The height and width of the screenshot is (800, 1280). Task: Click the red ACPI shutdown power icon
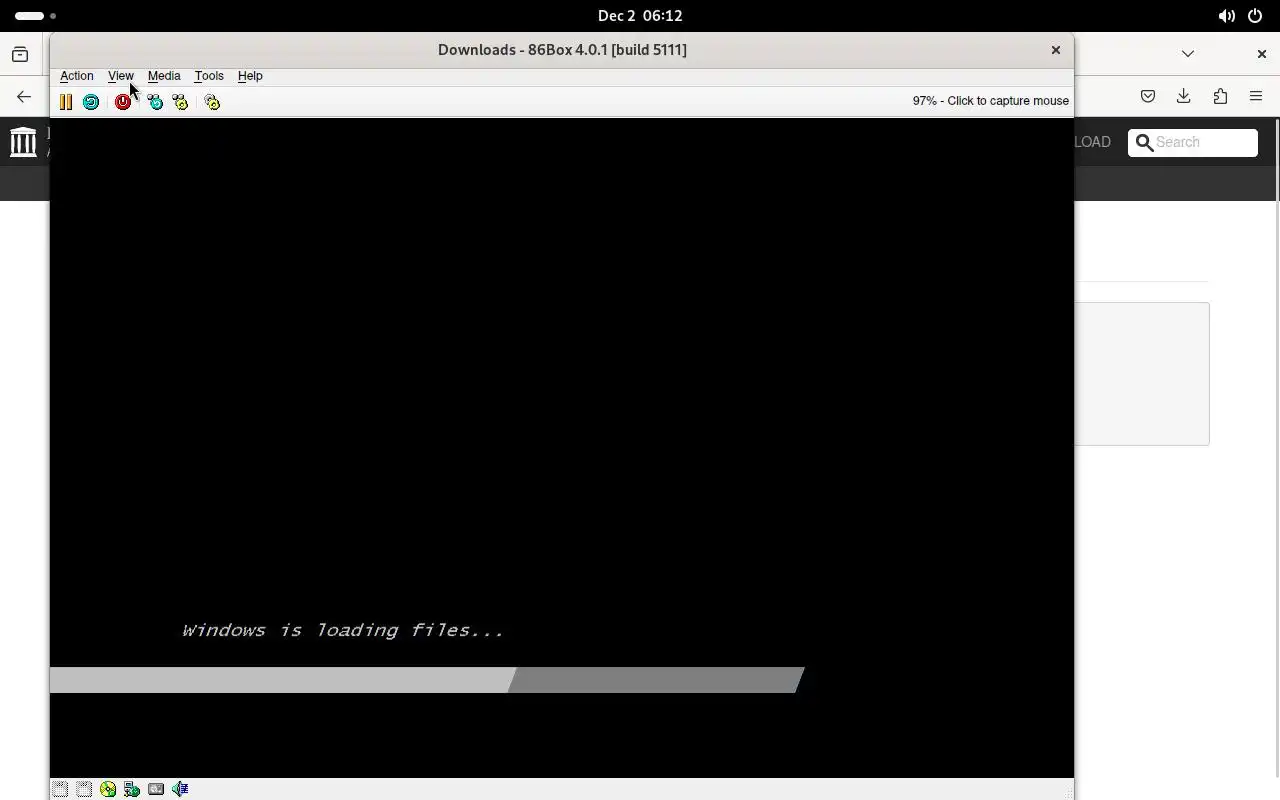[x=123, y=102]
